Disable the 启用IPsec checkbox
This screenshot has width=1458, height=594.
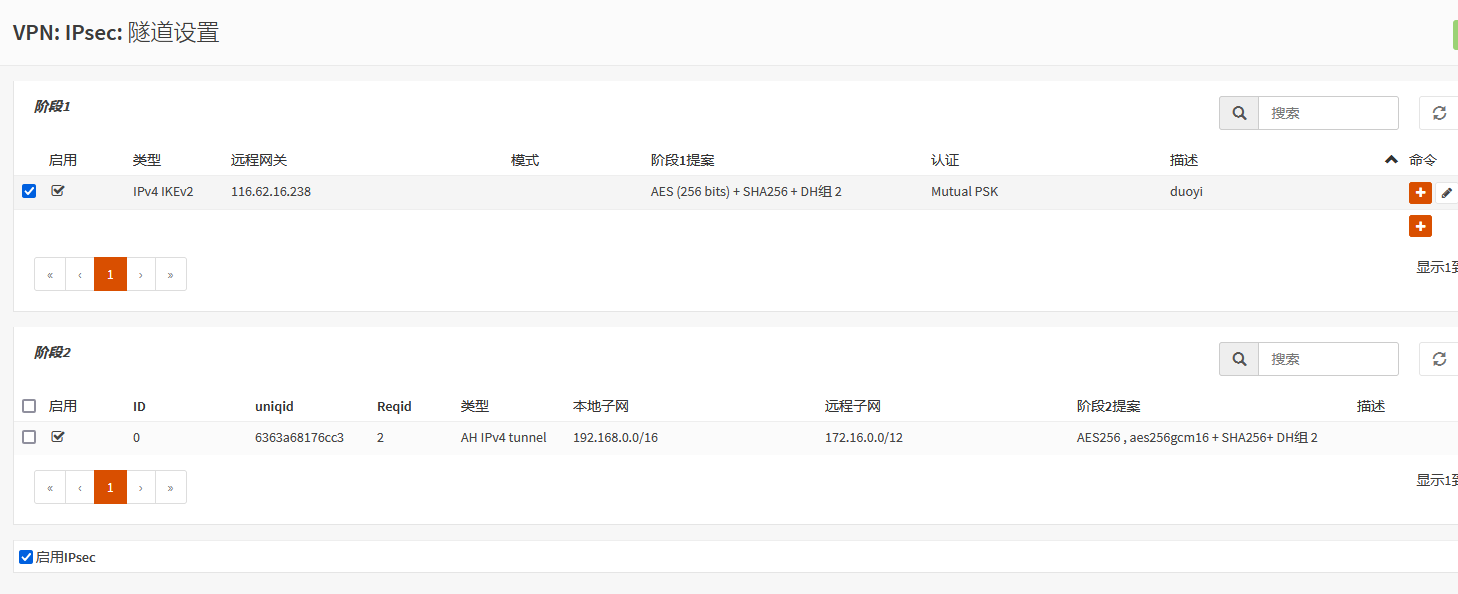point(27,557)
